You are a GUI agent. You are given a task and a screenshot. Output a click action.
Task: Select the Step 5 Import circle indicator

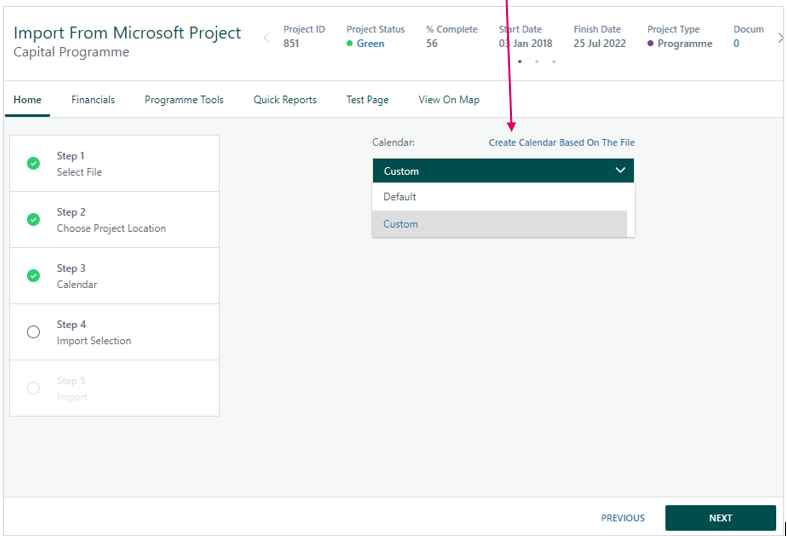point(33,388)
